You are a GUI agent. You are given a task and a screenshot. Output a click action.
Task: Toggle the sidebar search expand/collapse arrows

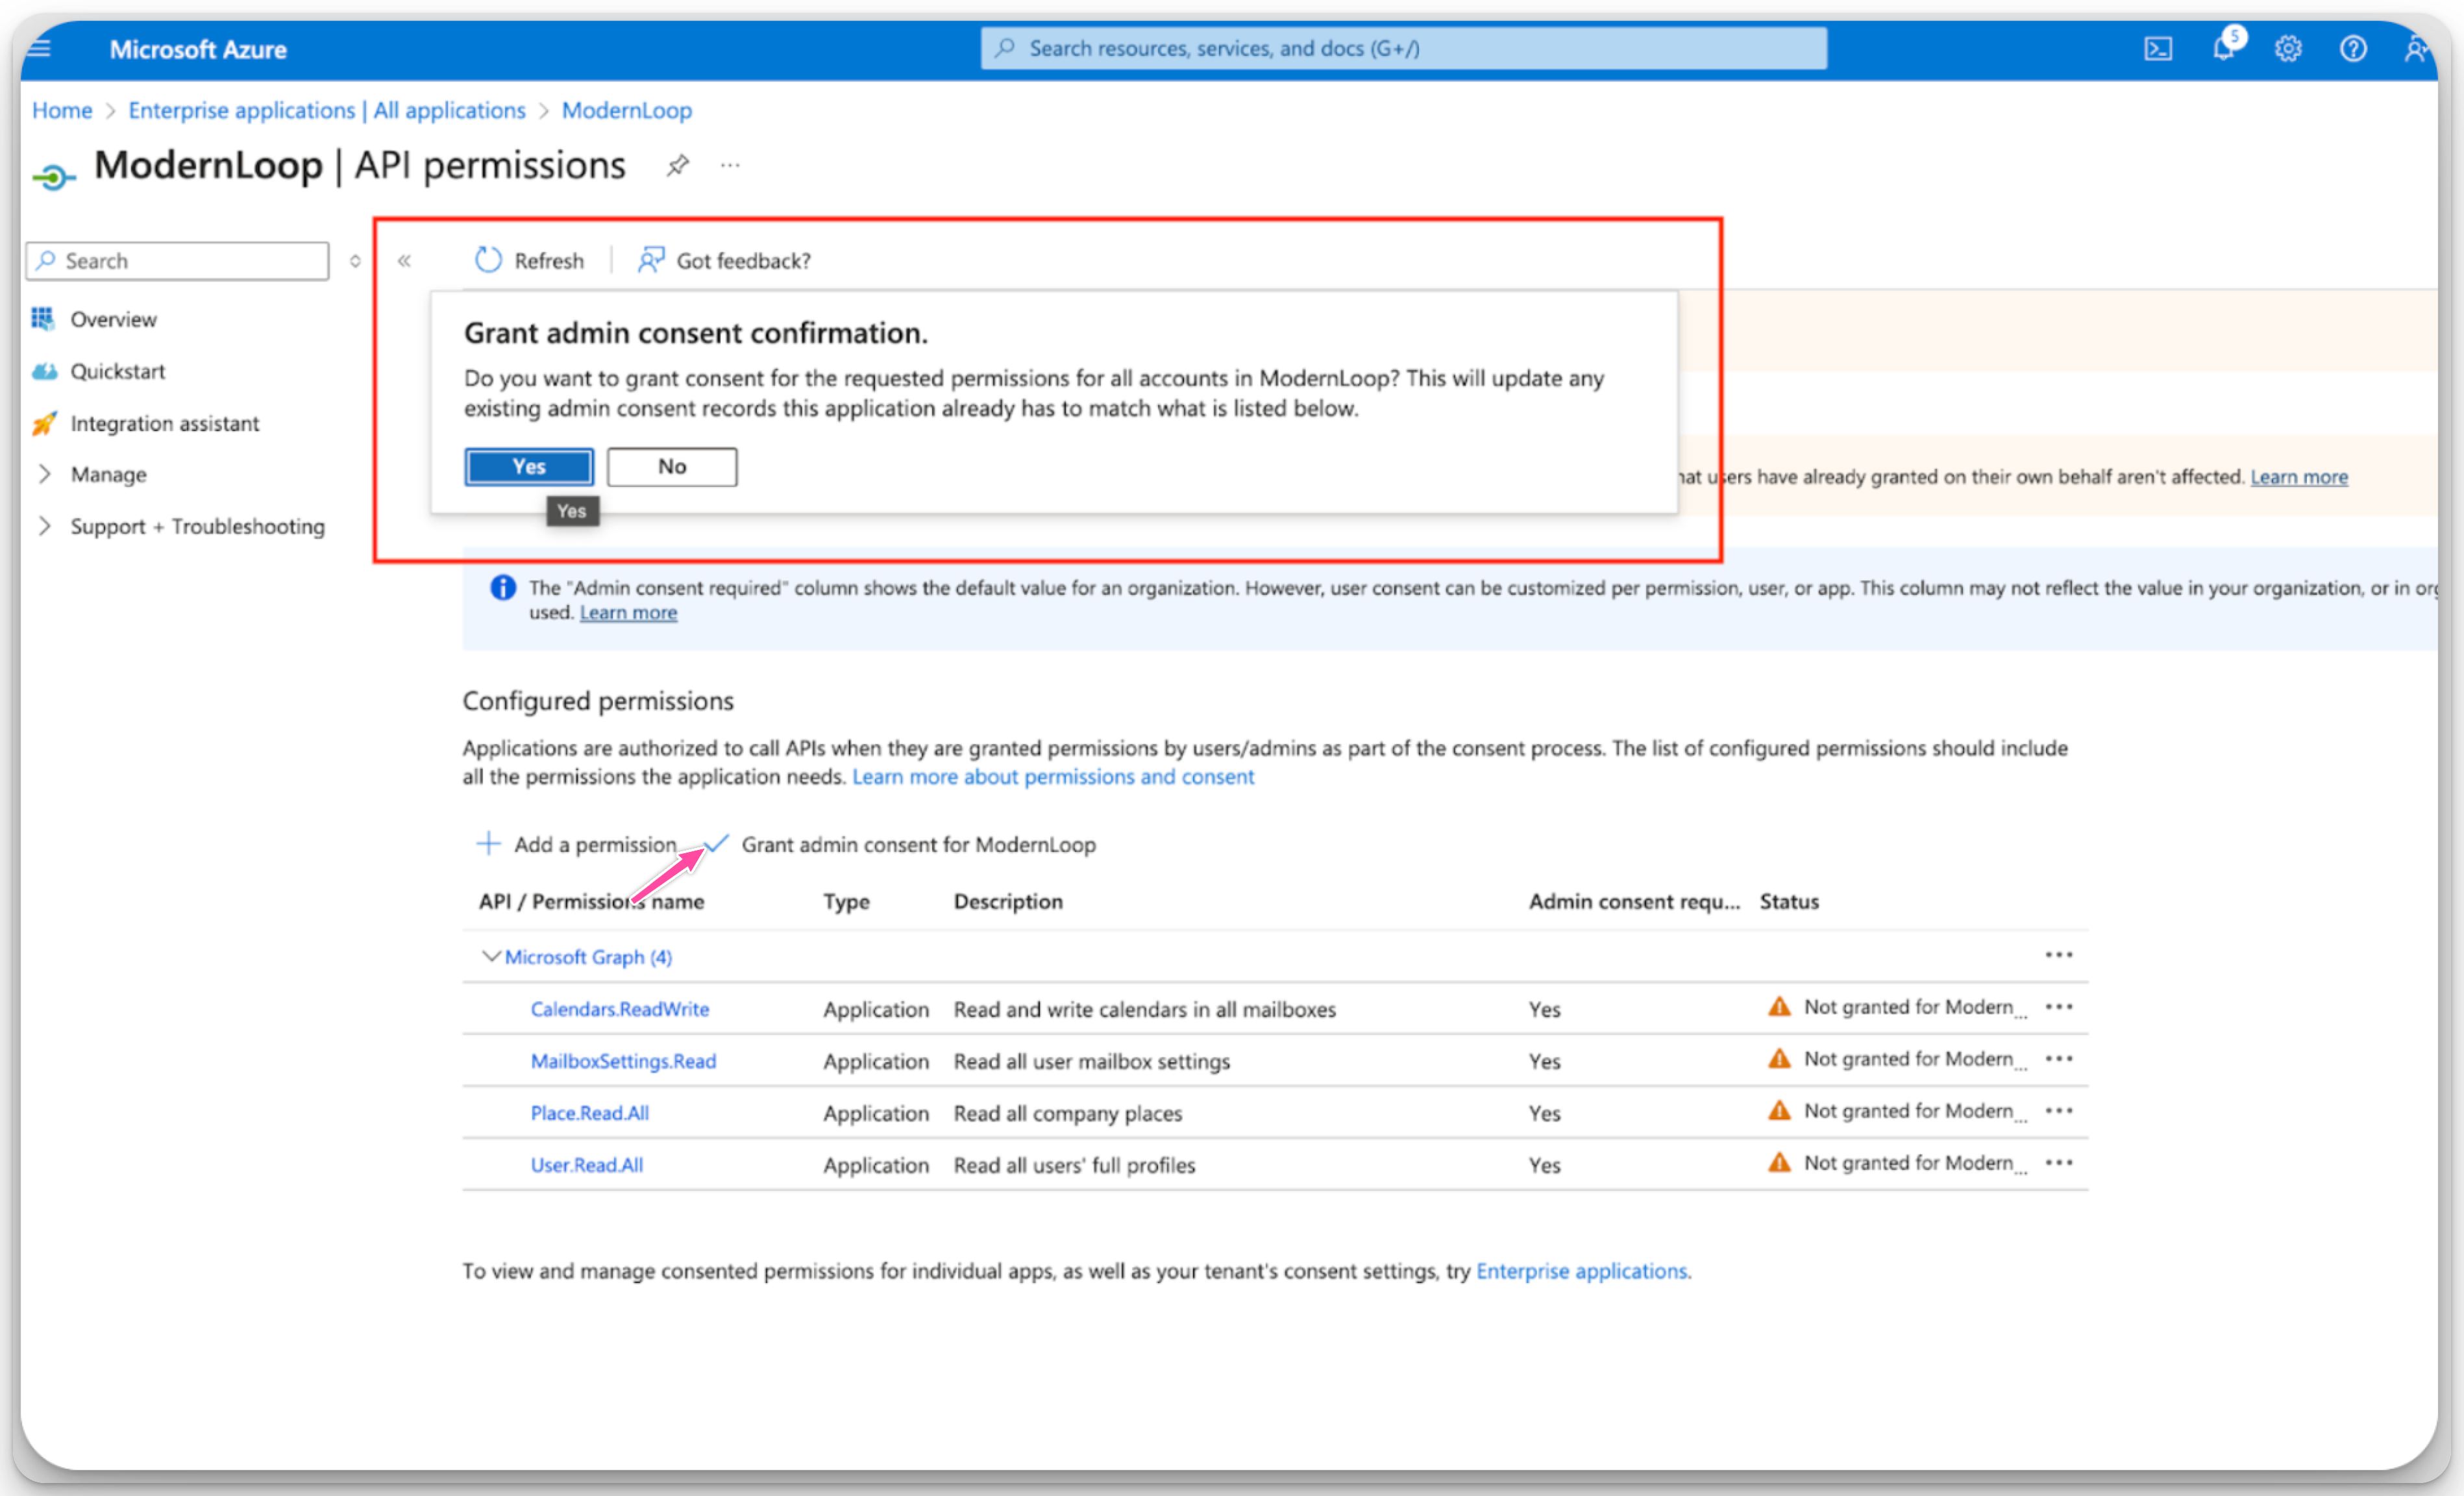[355, 261]
